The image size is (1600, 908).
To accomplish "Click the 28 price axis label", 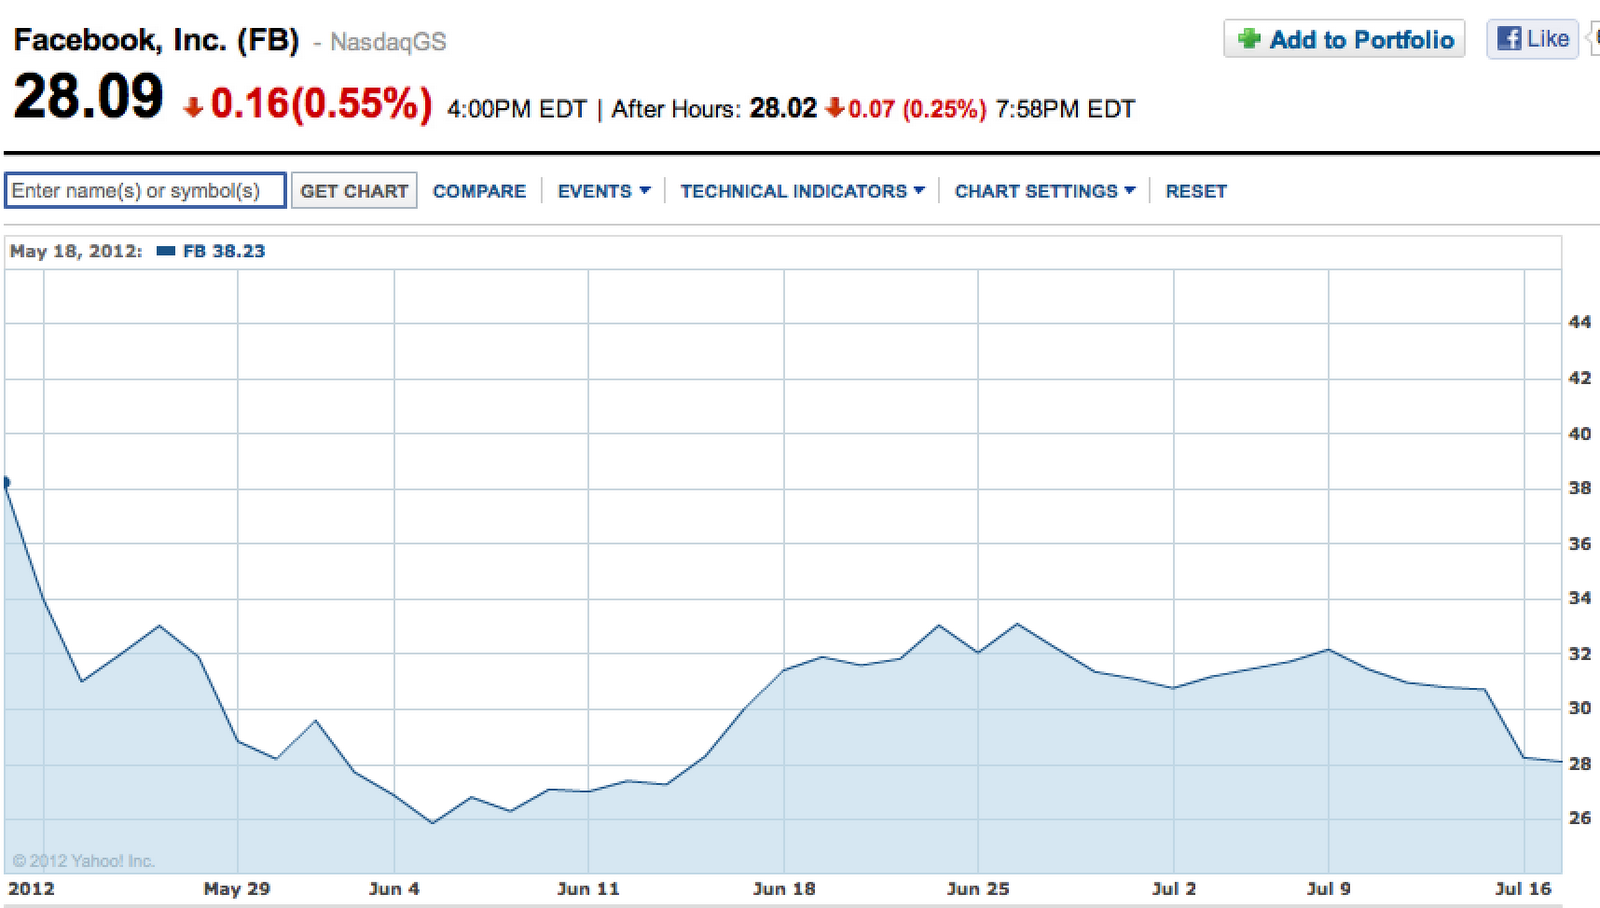I will click(1580, 764).
